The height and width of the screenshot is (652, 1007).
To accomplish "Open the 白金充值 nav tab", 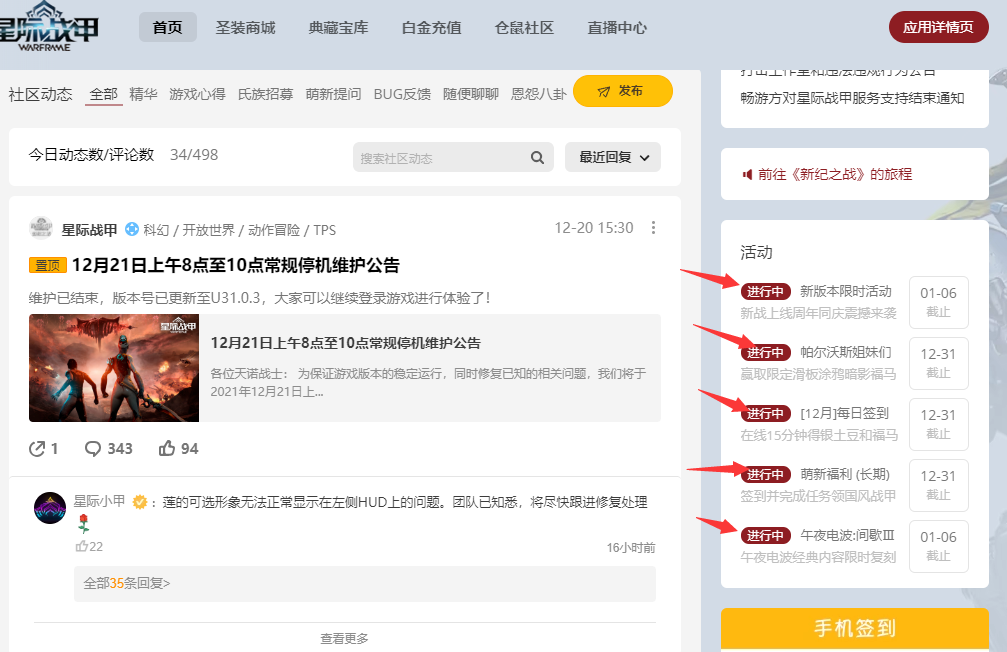I will 432,28.
